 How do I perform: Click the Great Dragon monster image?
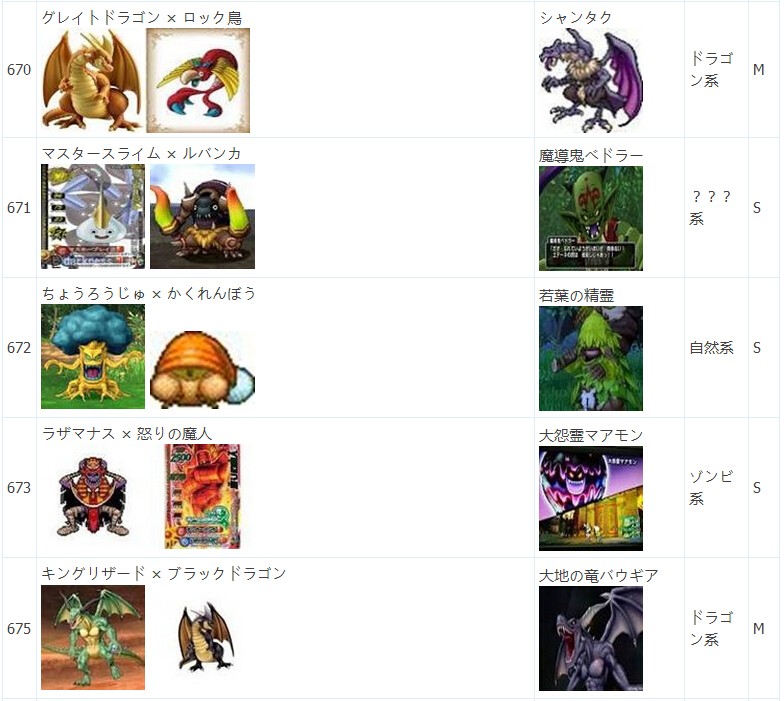pyautogui.click(x=93, y=80)
